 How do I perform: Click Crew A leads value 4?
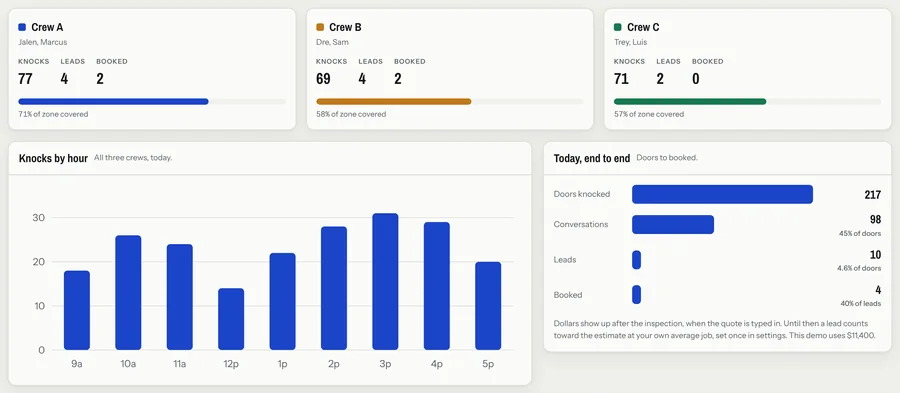[x=64, y=79]
